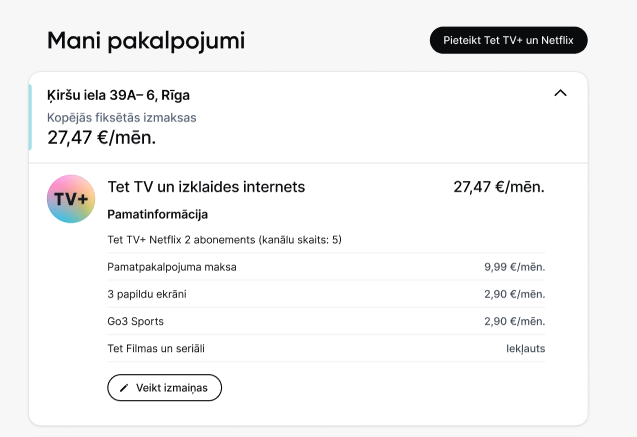Select the Pamatpakalpojuma maksa row
Viewport: 637px width, 437px height.
326,267
